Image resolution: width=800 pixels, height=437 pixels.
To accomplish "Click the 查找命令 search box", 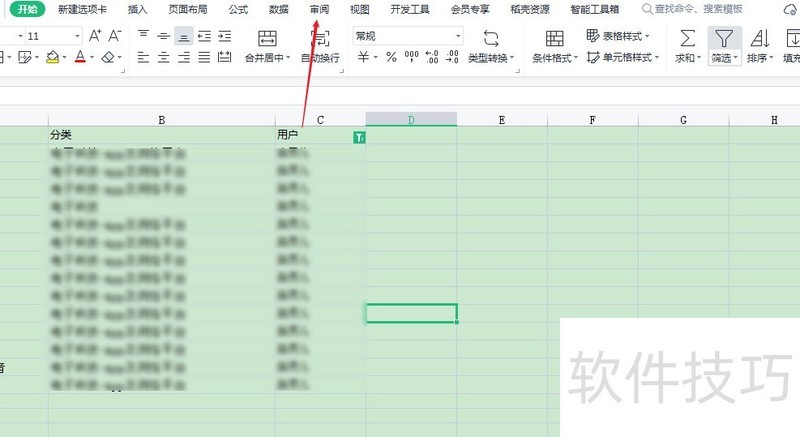I will 693,9.
